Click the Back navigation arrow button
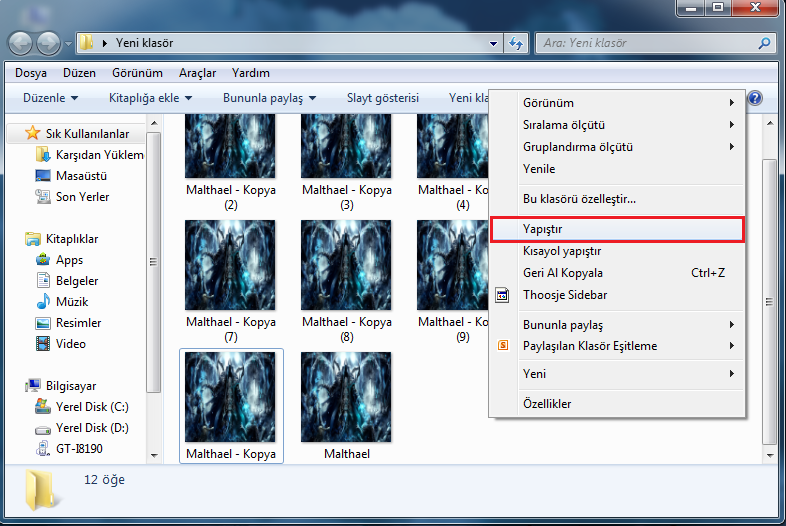786x526 pixels. pyautogui.click(x=20, y=43)
